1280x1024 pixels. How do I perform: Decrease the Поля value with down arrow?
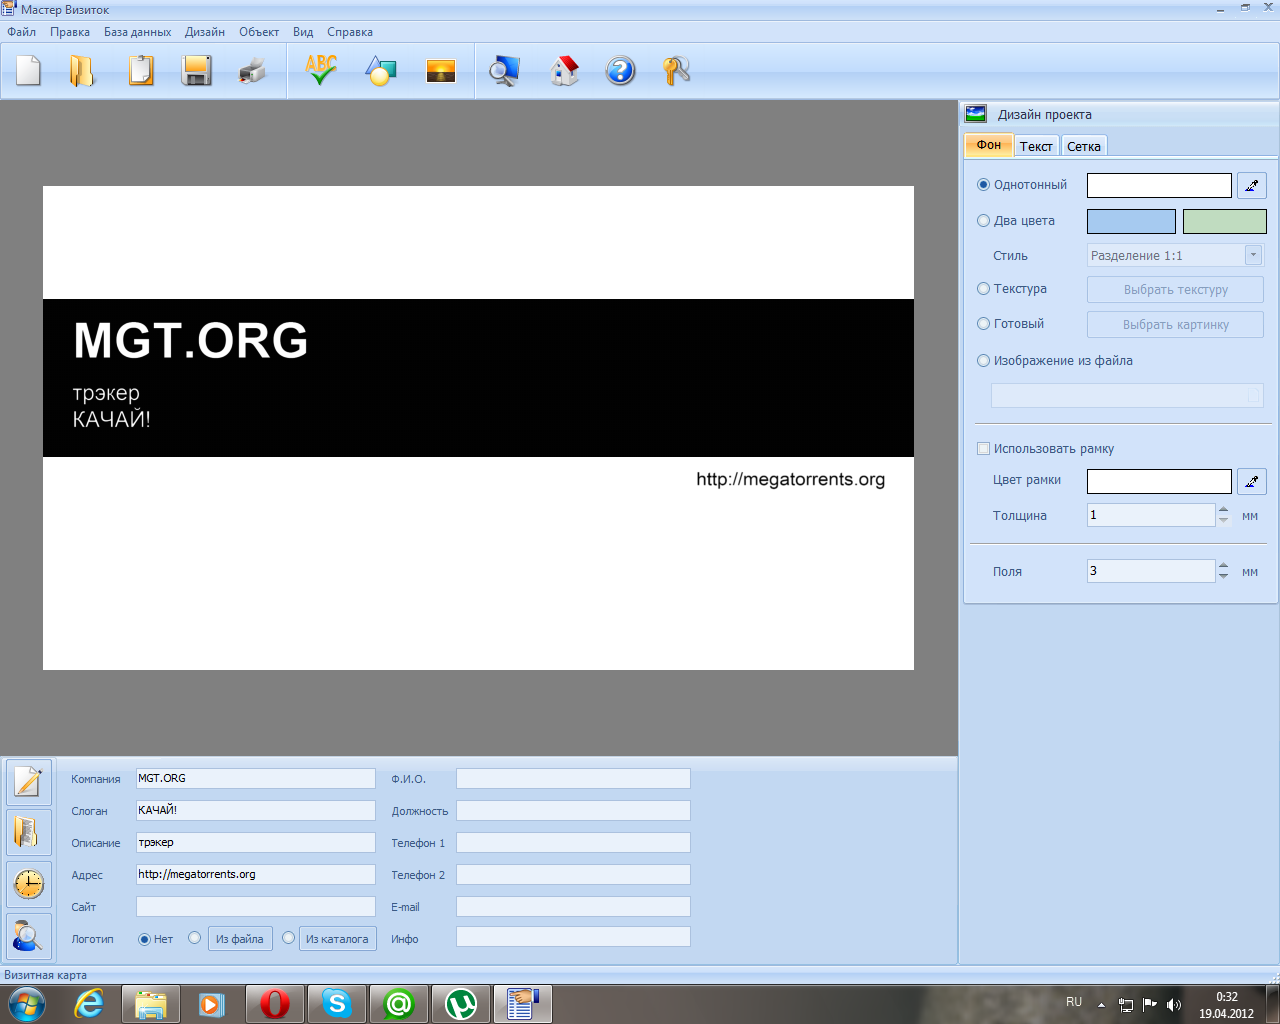coord(1224,577)
